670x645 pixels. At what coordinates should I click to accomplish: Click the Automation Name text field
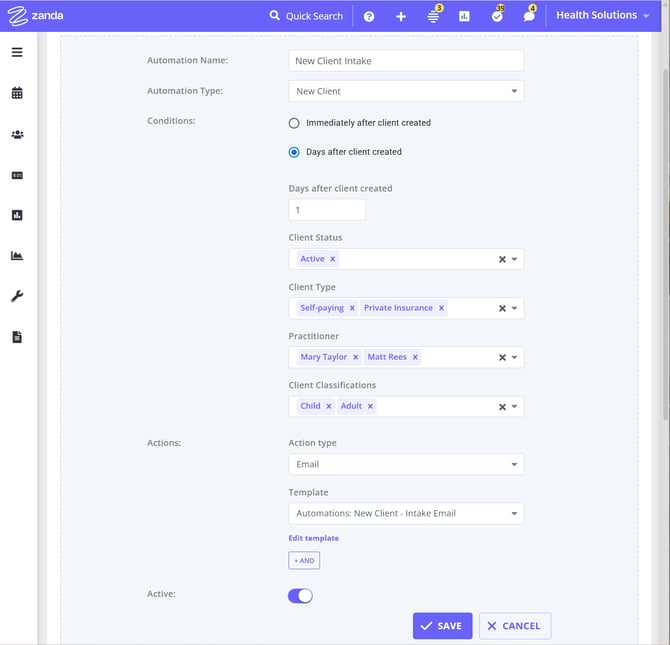pyautogui.click(x=405, y=61)
